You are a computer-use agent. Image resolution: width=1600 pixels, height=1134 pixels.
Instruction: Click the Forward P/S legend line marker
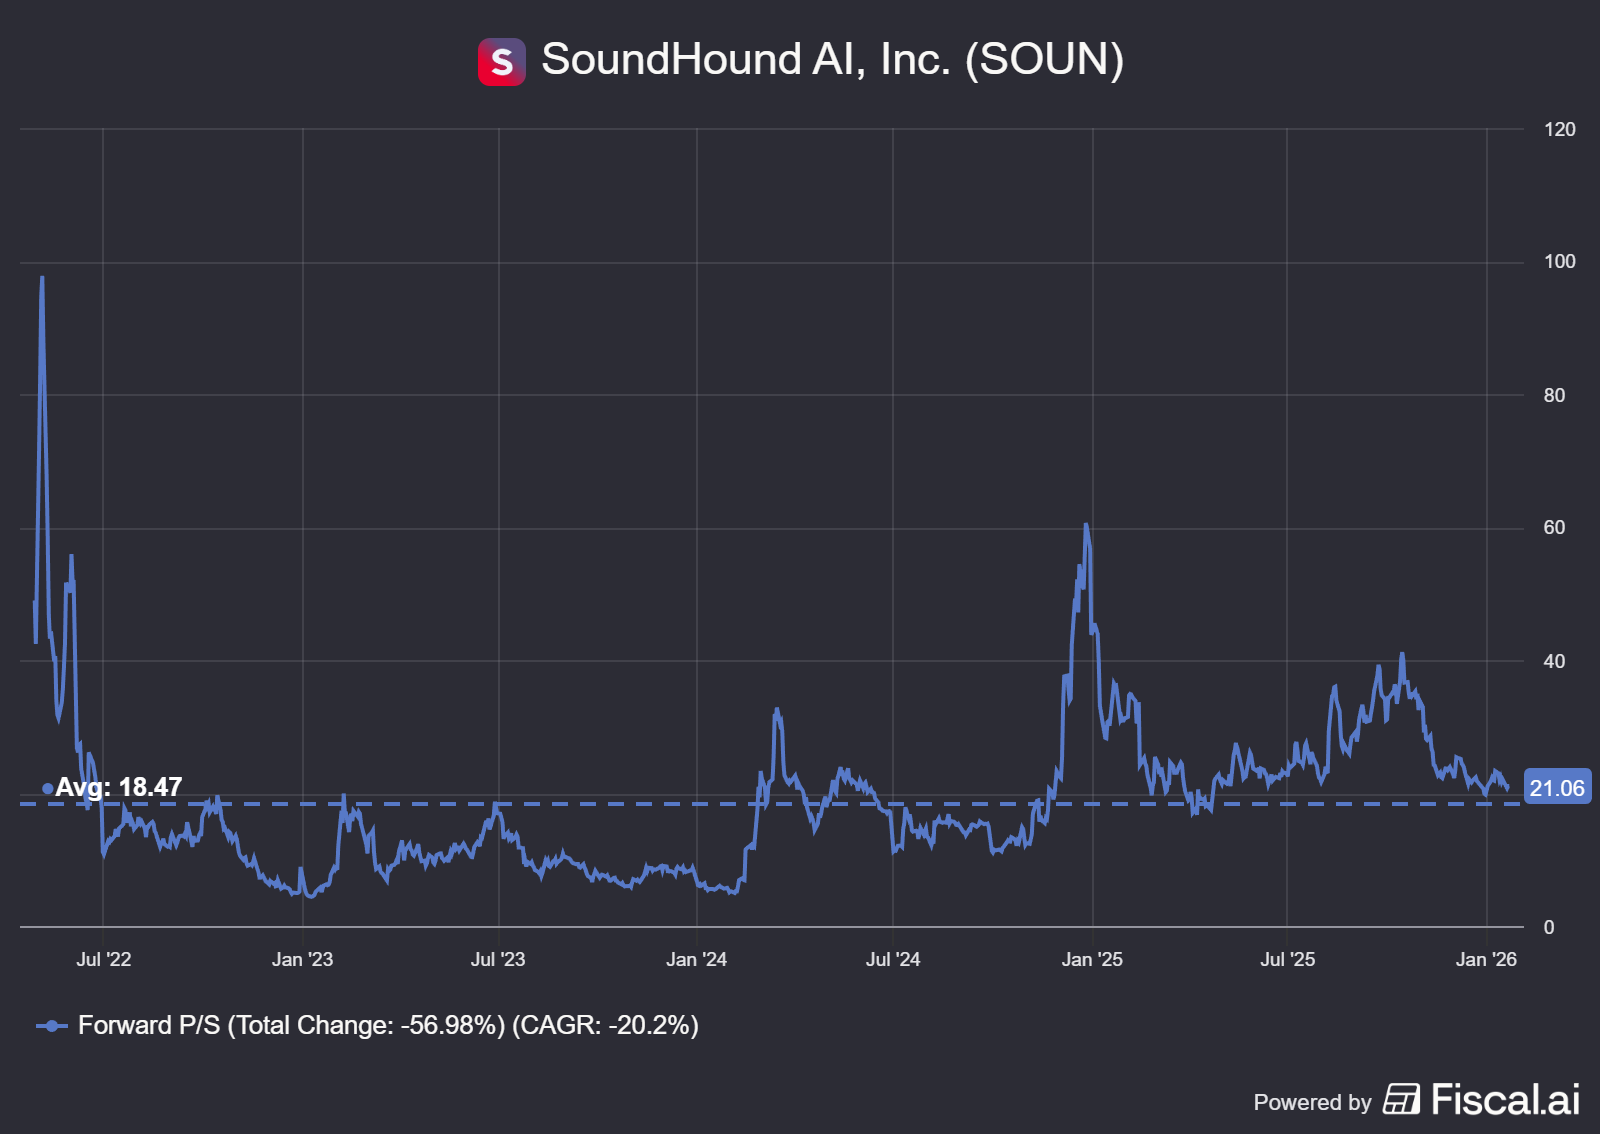point(51,1026)
